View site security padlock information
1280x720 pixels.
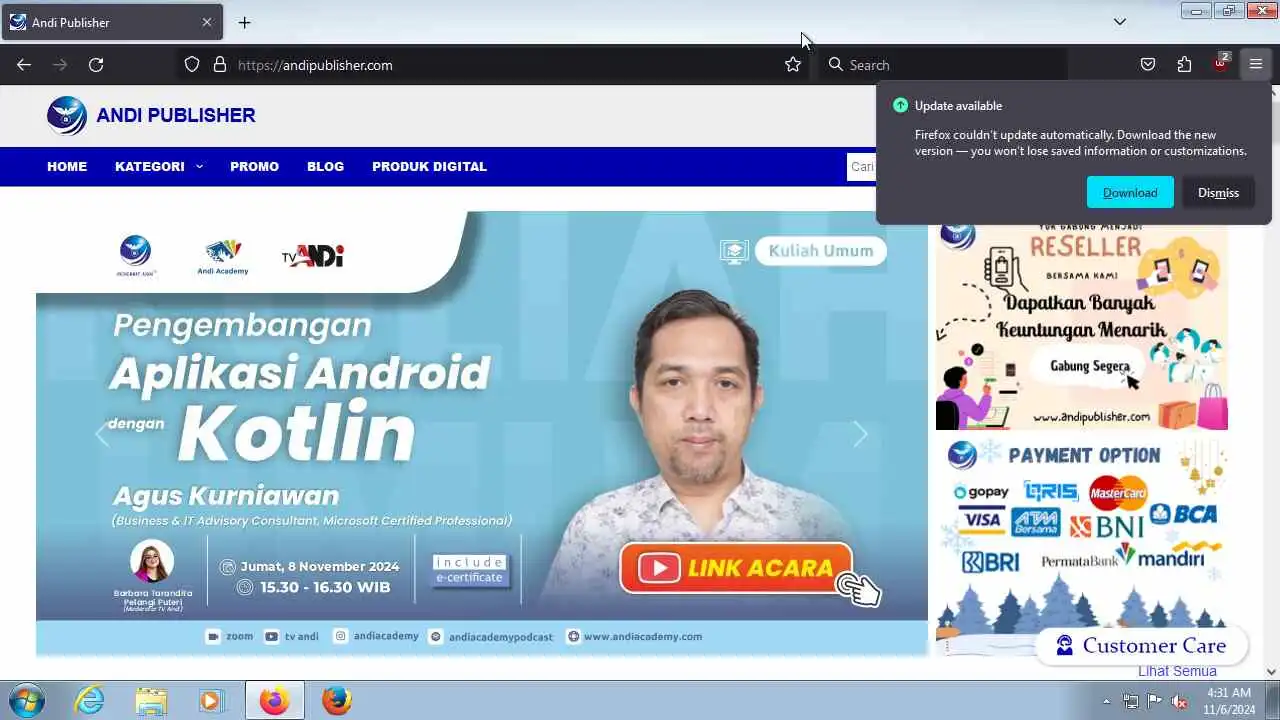click(x=220, y=65)
